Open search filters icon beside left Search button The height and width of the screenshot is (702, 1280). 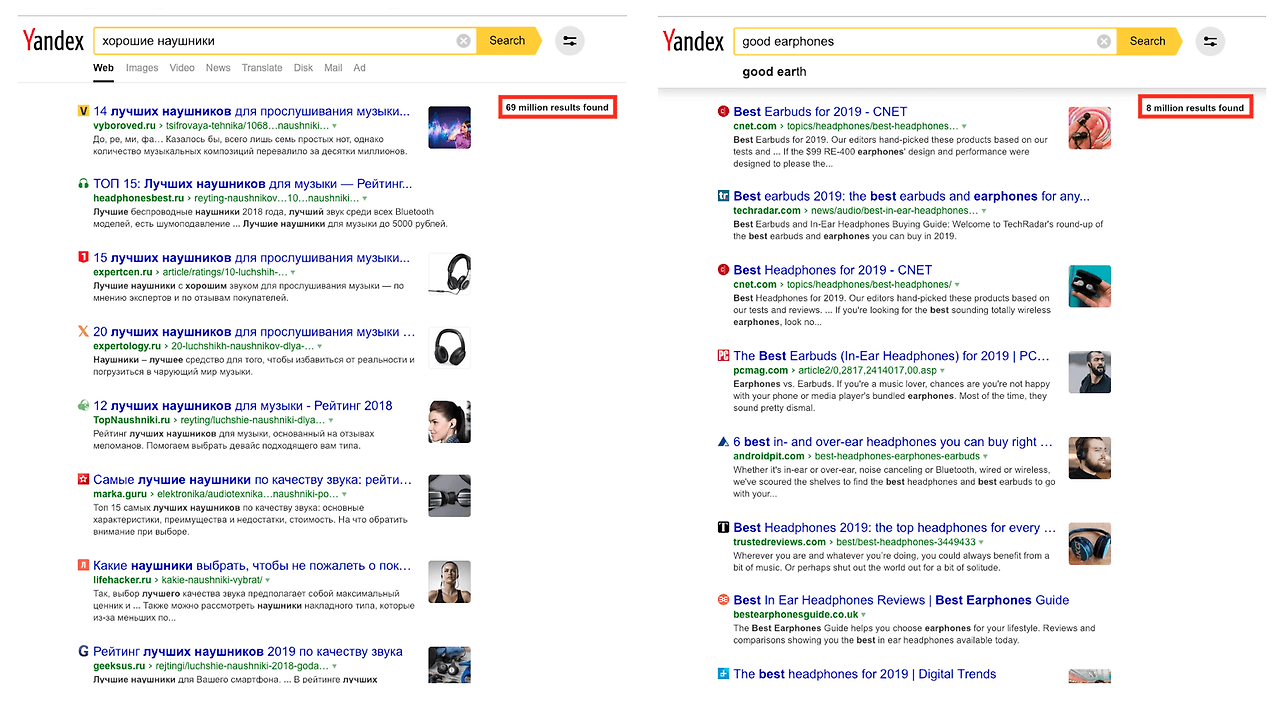click(569, 40)
